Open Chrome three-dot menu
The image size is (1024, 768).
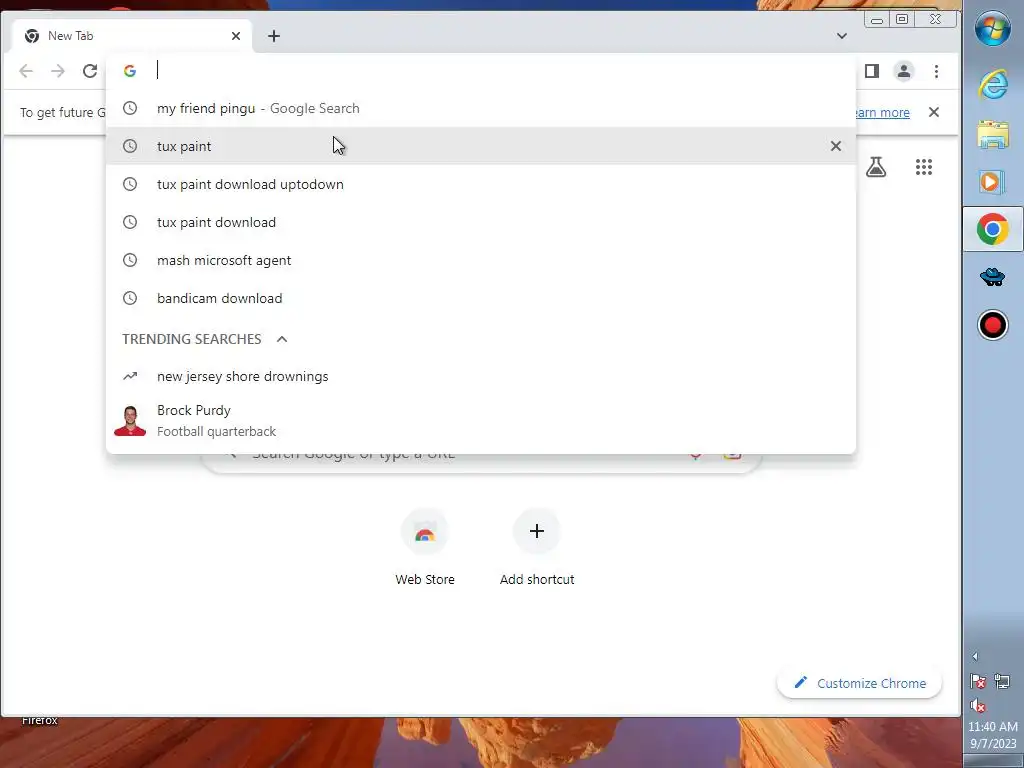click(936, 71)
